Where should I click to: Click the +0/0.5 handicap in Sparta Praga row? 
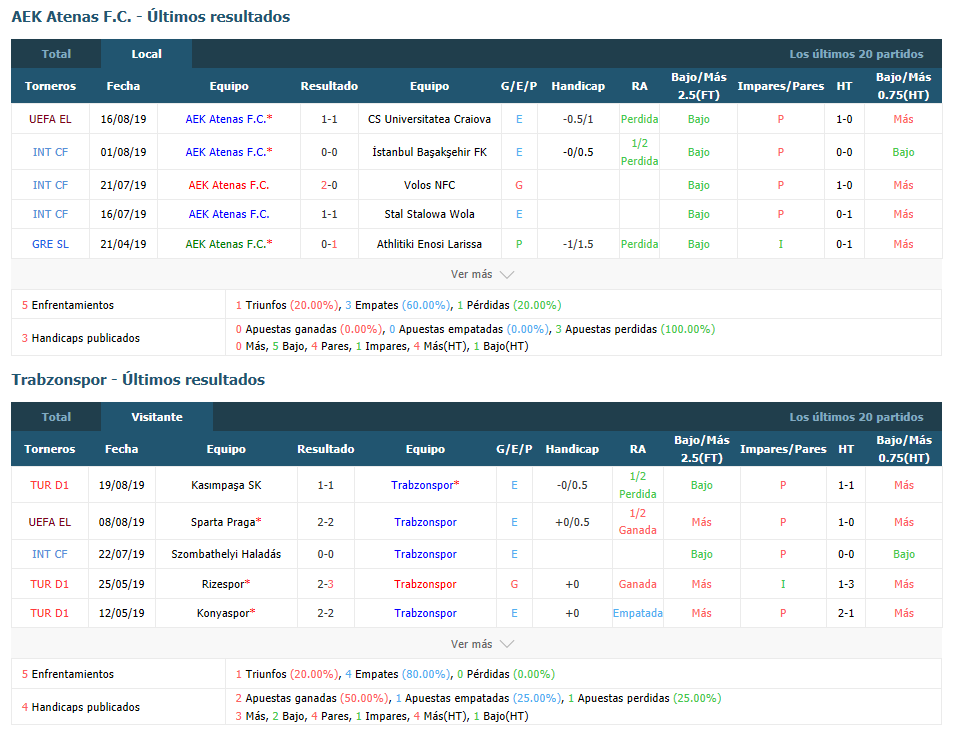pyautogui.click(x=572, y=522)
